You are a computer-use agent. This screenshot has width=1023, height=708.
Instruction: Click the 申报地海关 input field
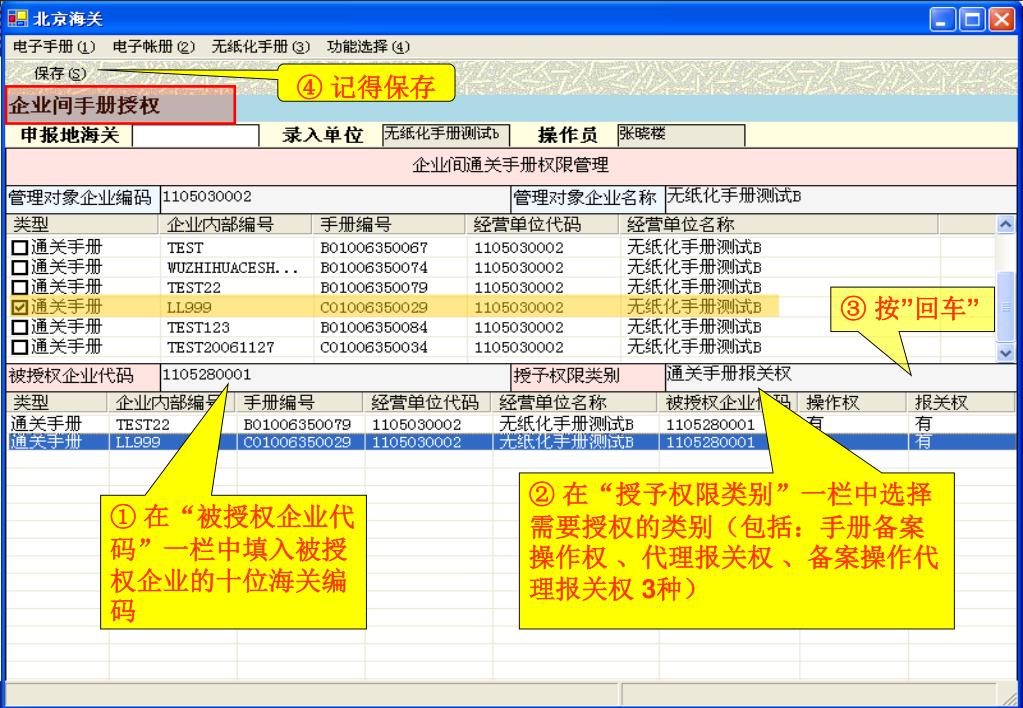point(196,135)
